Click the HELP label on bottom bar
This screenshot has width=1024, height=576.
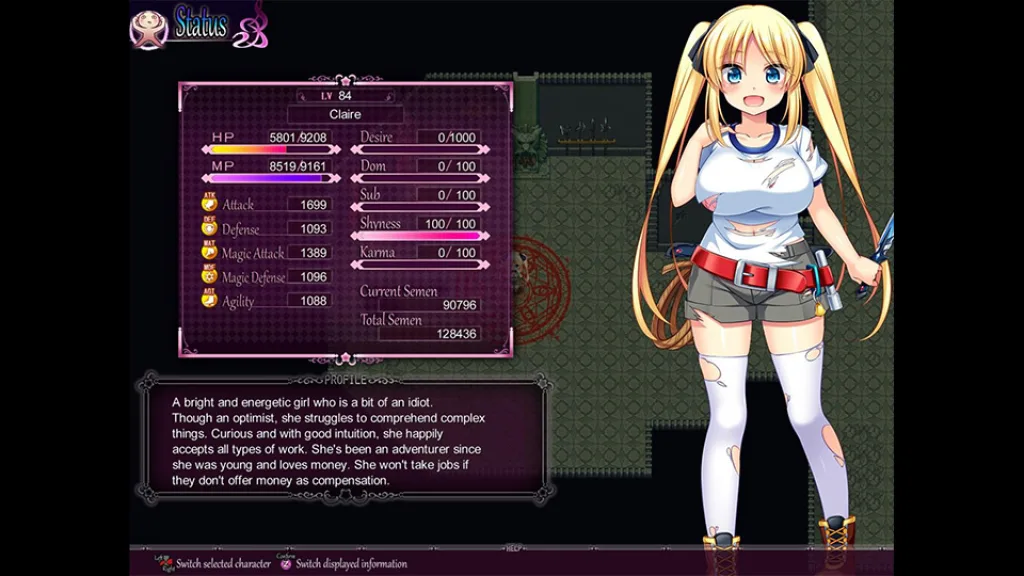pos(514,549)
